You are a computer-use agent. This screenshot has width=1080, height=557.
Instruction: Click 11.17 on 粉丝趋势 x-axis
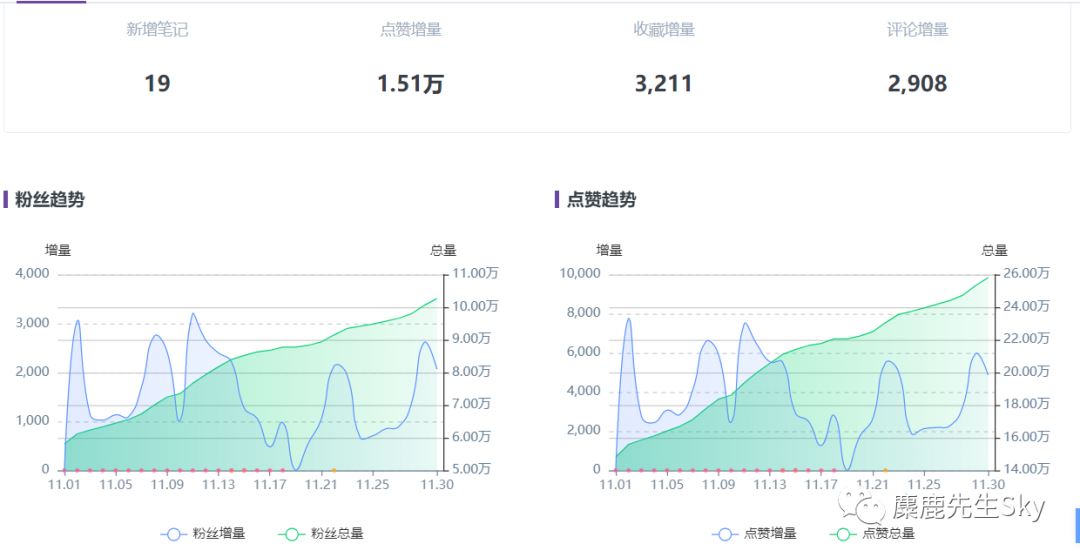[270, 485]
